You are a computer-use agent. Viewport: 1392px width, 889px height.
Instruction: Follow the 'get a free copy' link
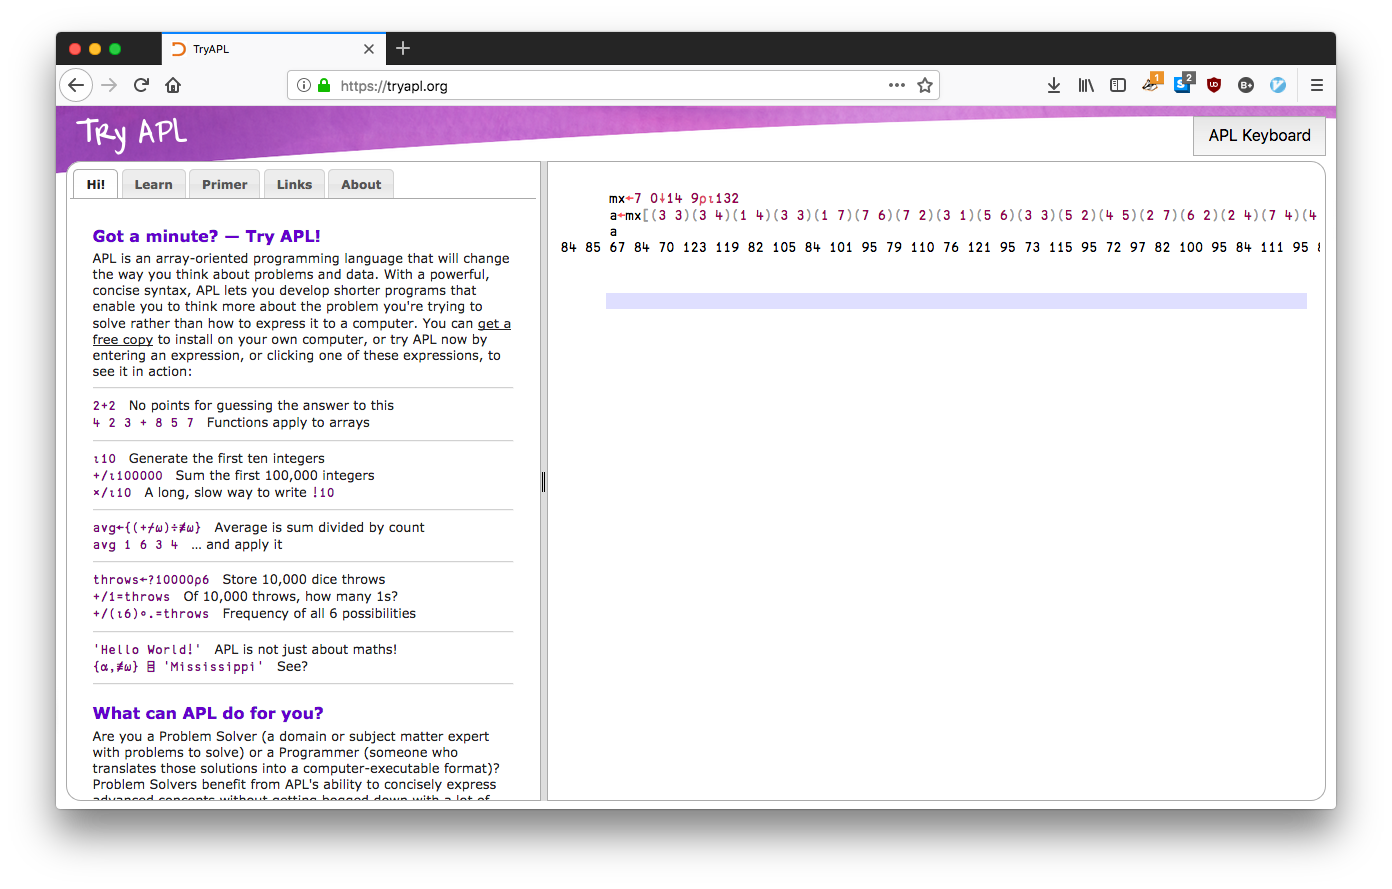tap(494, 323)
